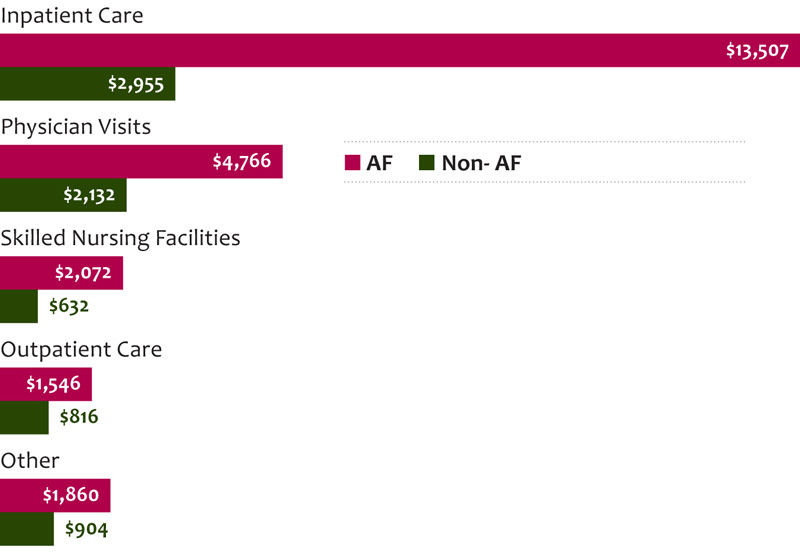Click the Skilled Nursing Facilities label

point(120,238)
